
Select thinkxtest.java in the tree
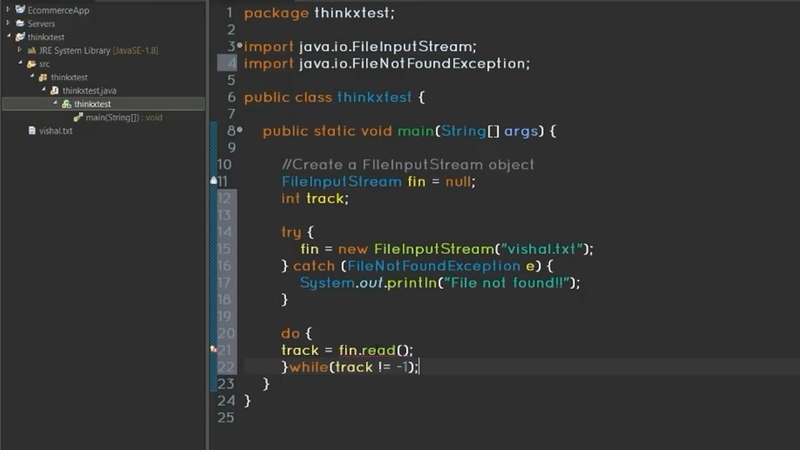click(89, 91)
